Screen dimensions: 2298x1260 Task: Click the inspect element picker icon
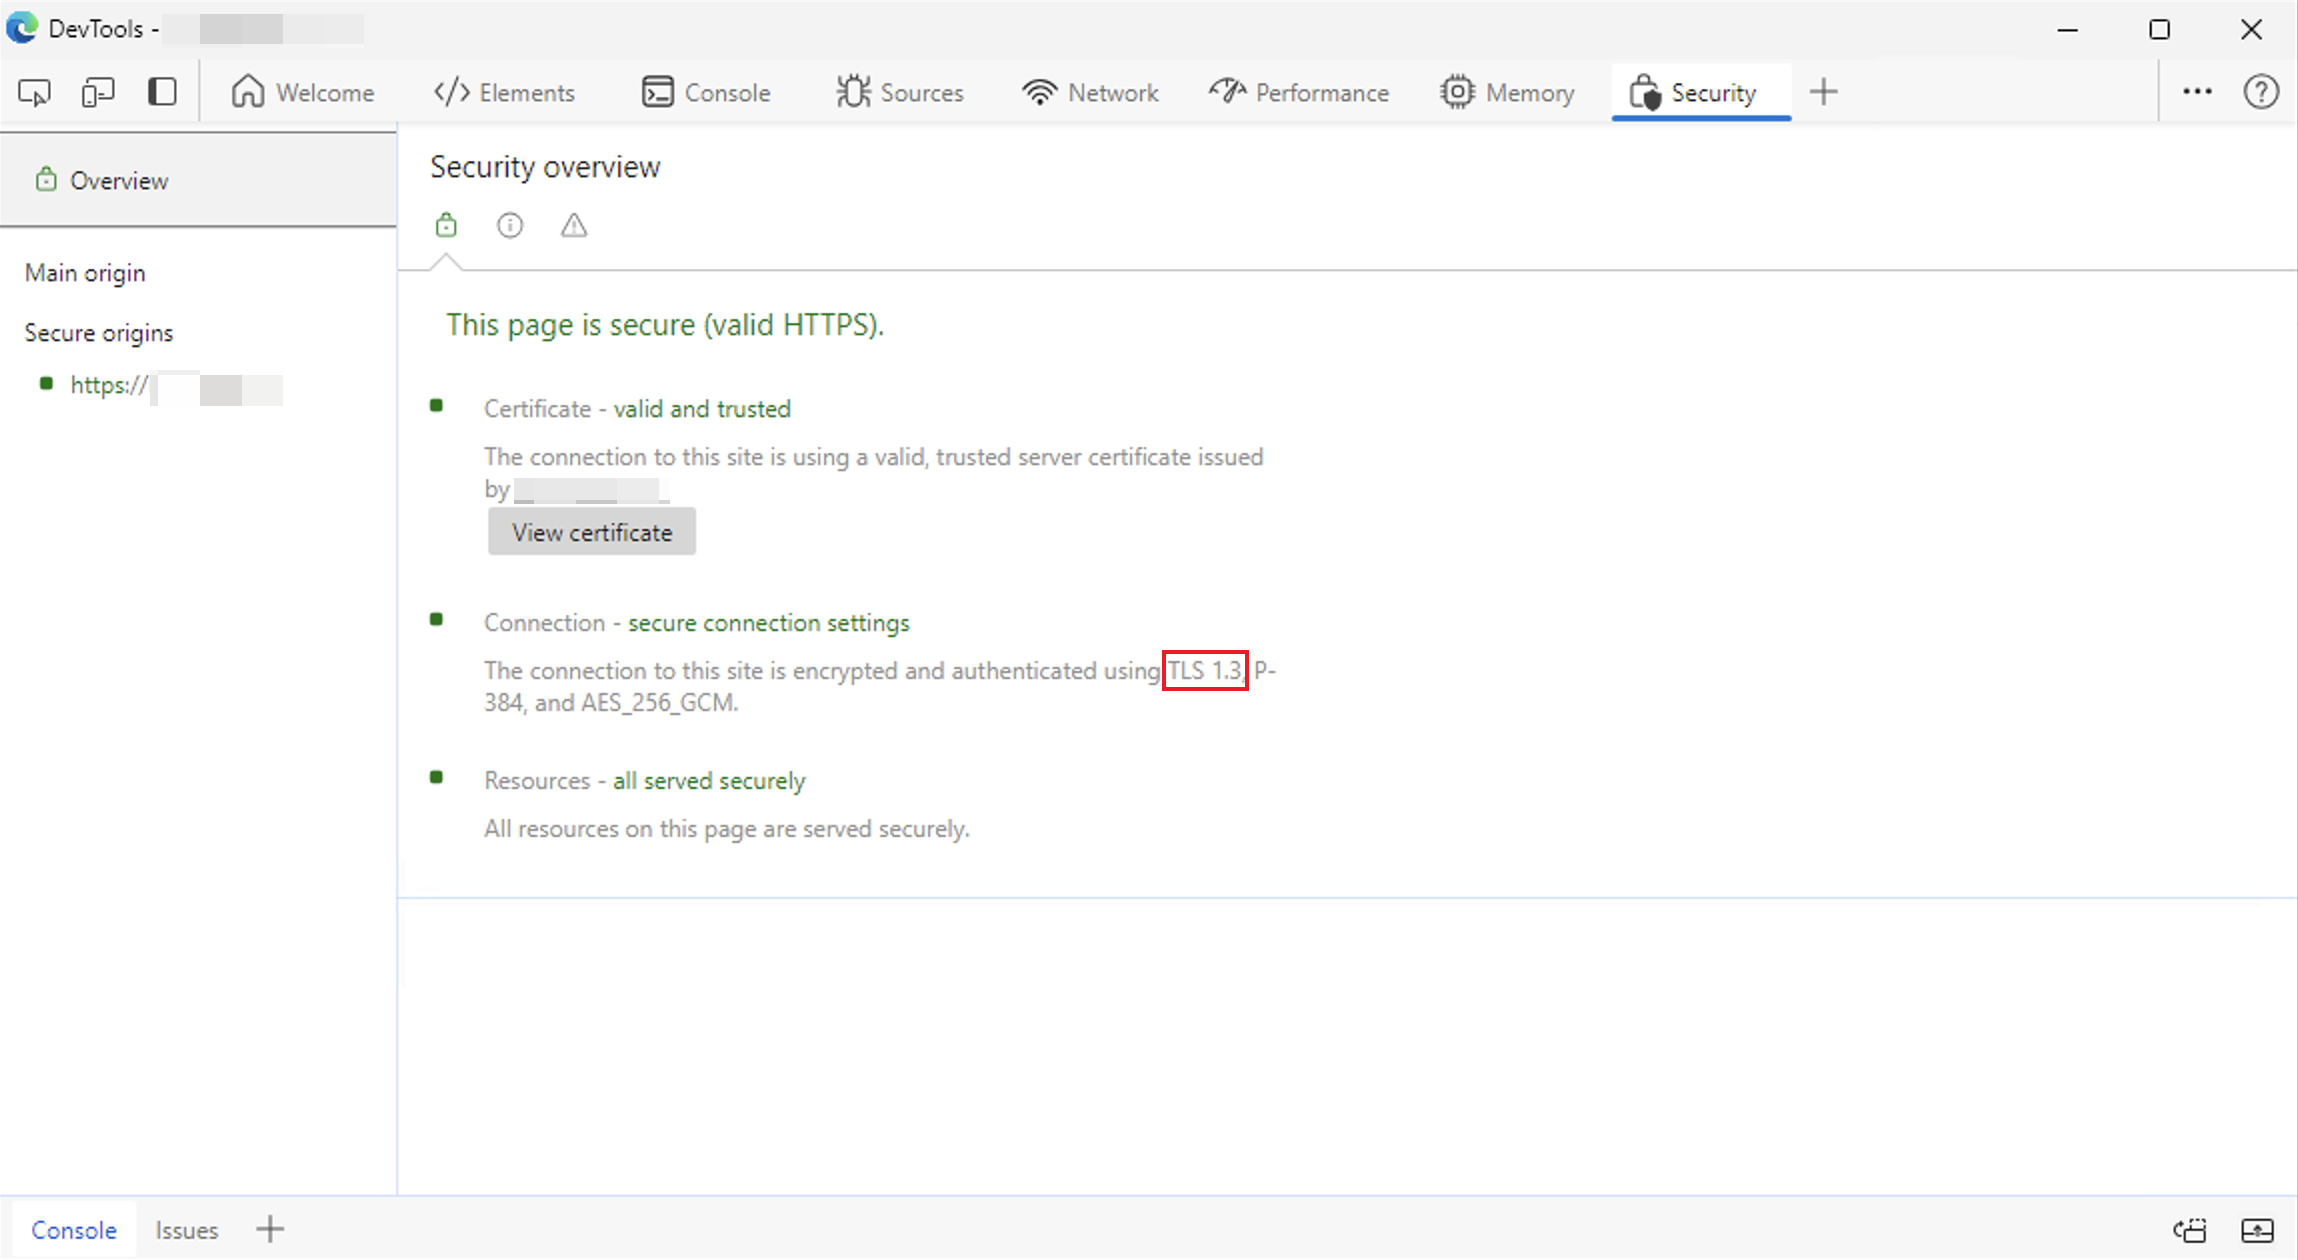[x=34, y=93]
